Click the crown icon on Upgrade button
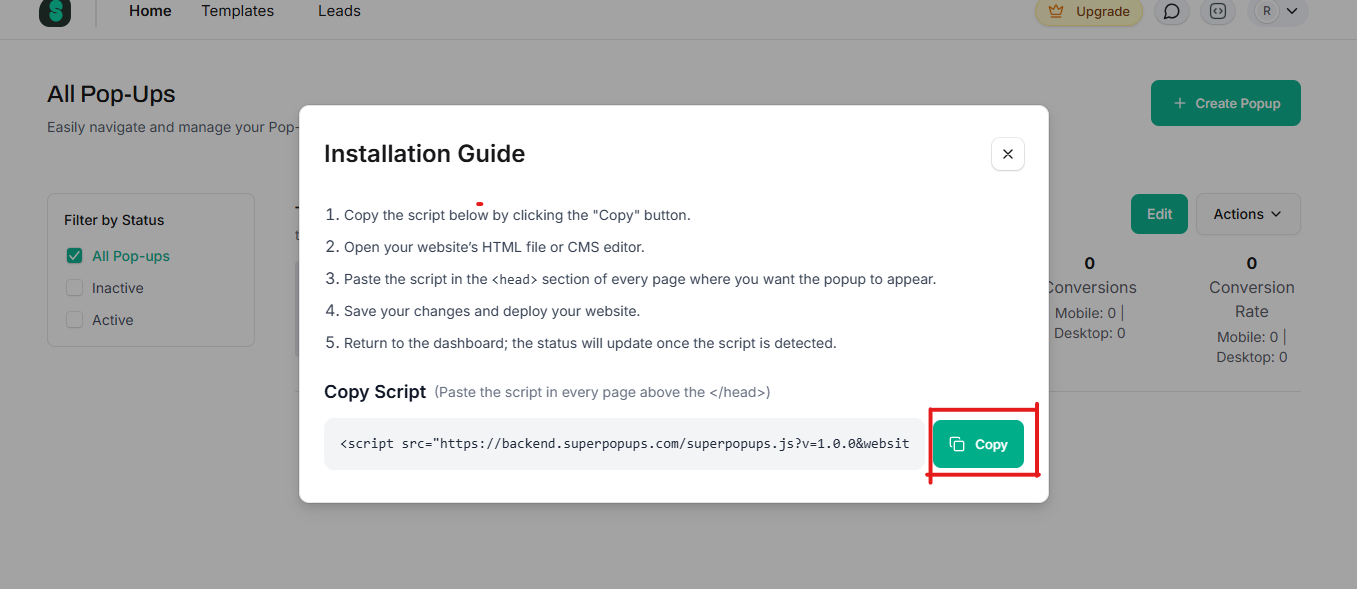This screenshot has height=589, width=1357. coord(1058,12)
